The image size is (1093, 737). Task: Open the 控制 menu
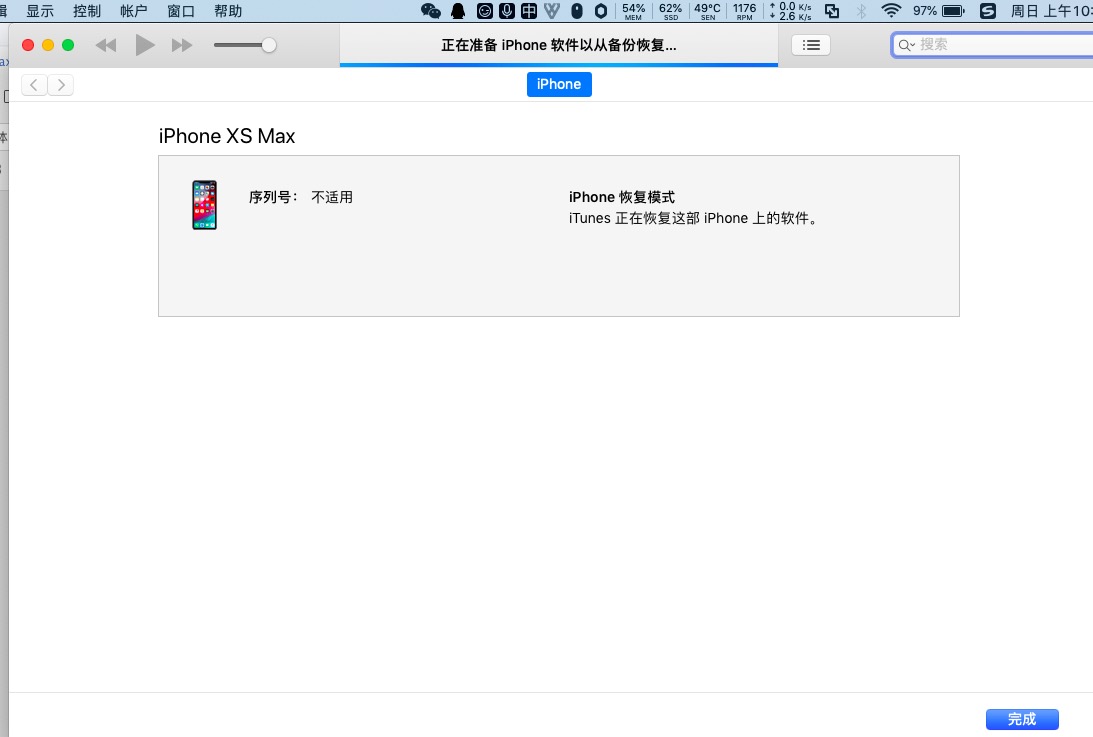[87, 11]
